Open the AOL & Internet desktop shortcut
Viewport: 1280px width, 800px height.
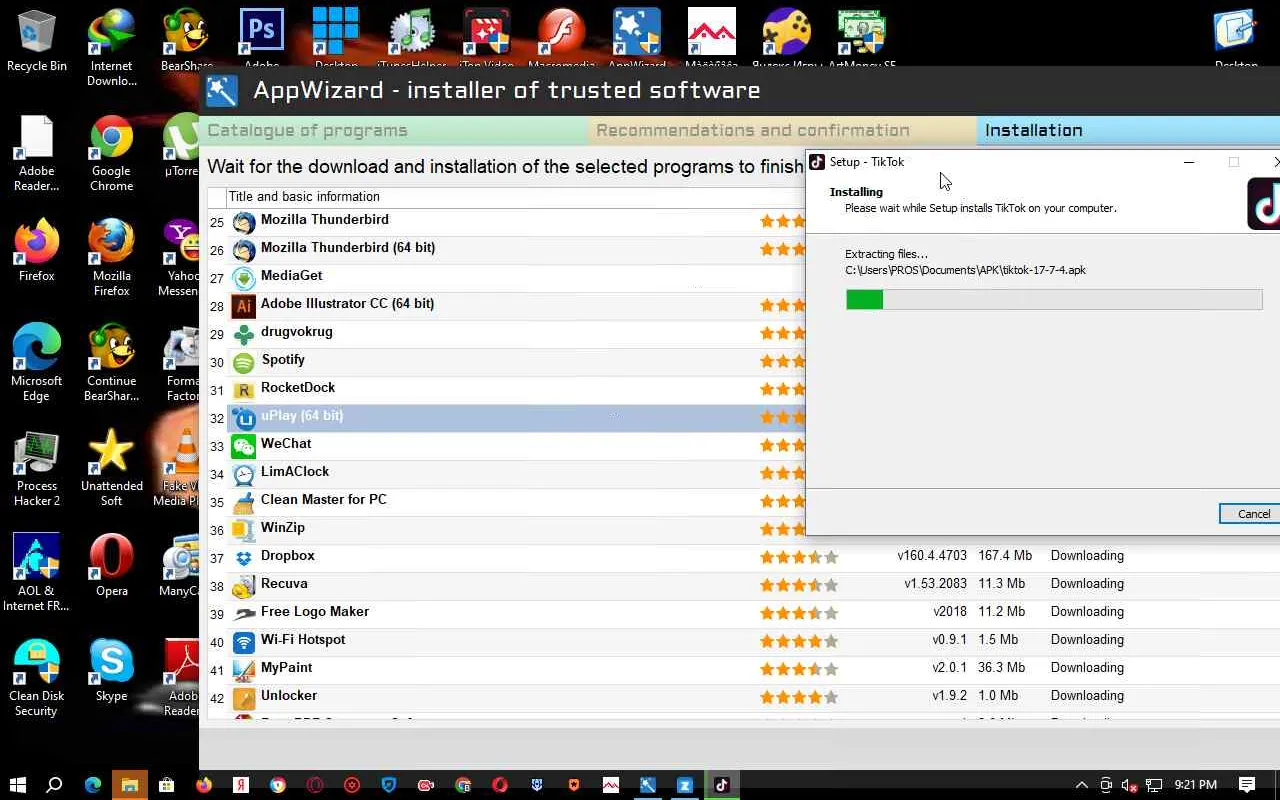coord(37,572)
